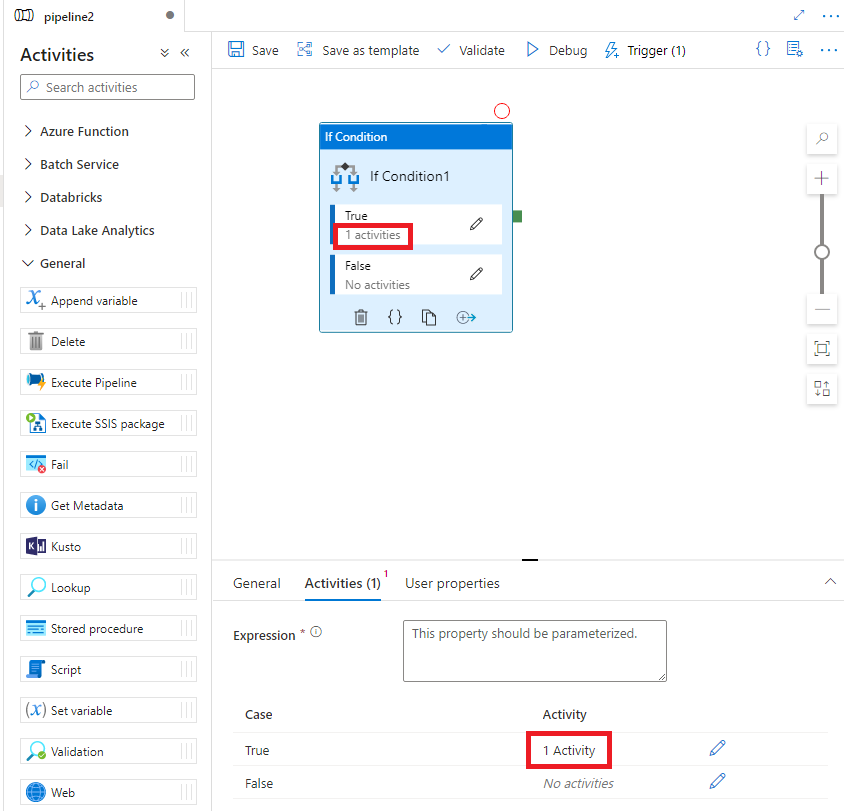
Task: Select the Get Metadata activity
Action: [x=108, y=505]
